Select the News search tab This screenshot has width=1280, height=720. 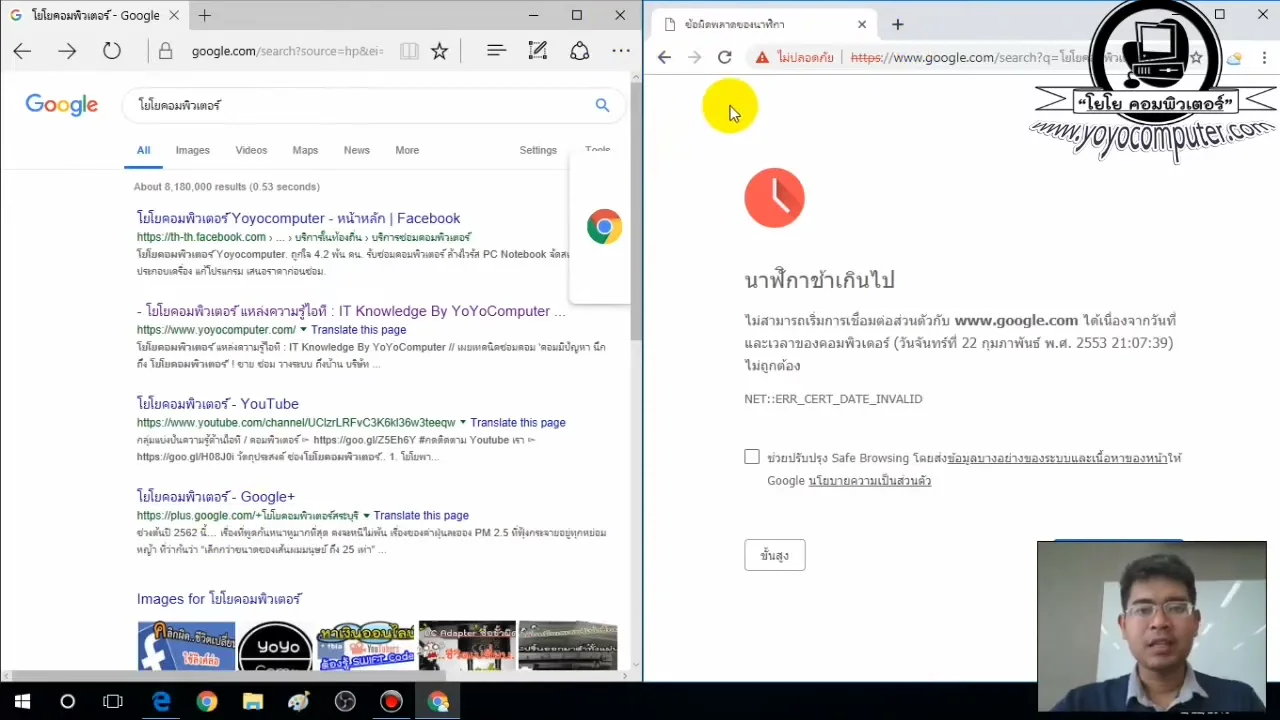click(x=356, y=150)
